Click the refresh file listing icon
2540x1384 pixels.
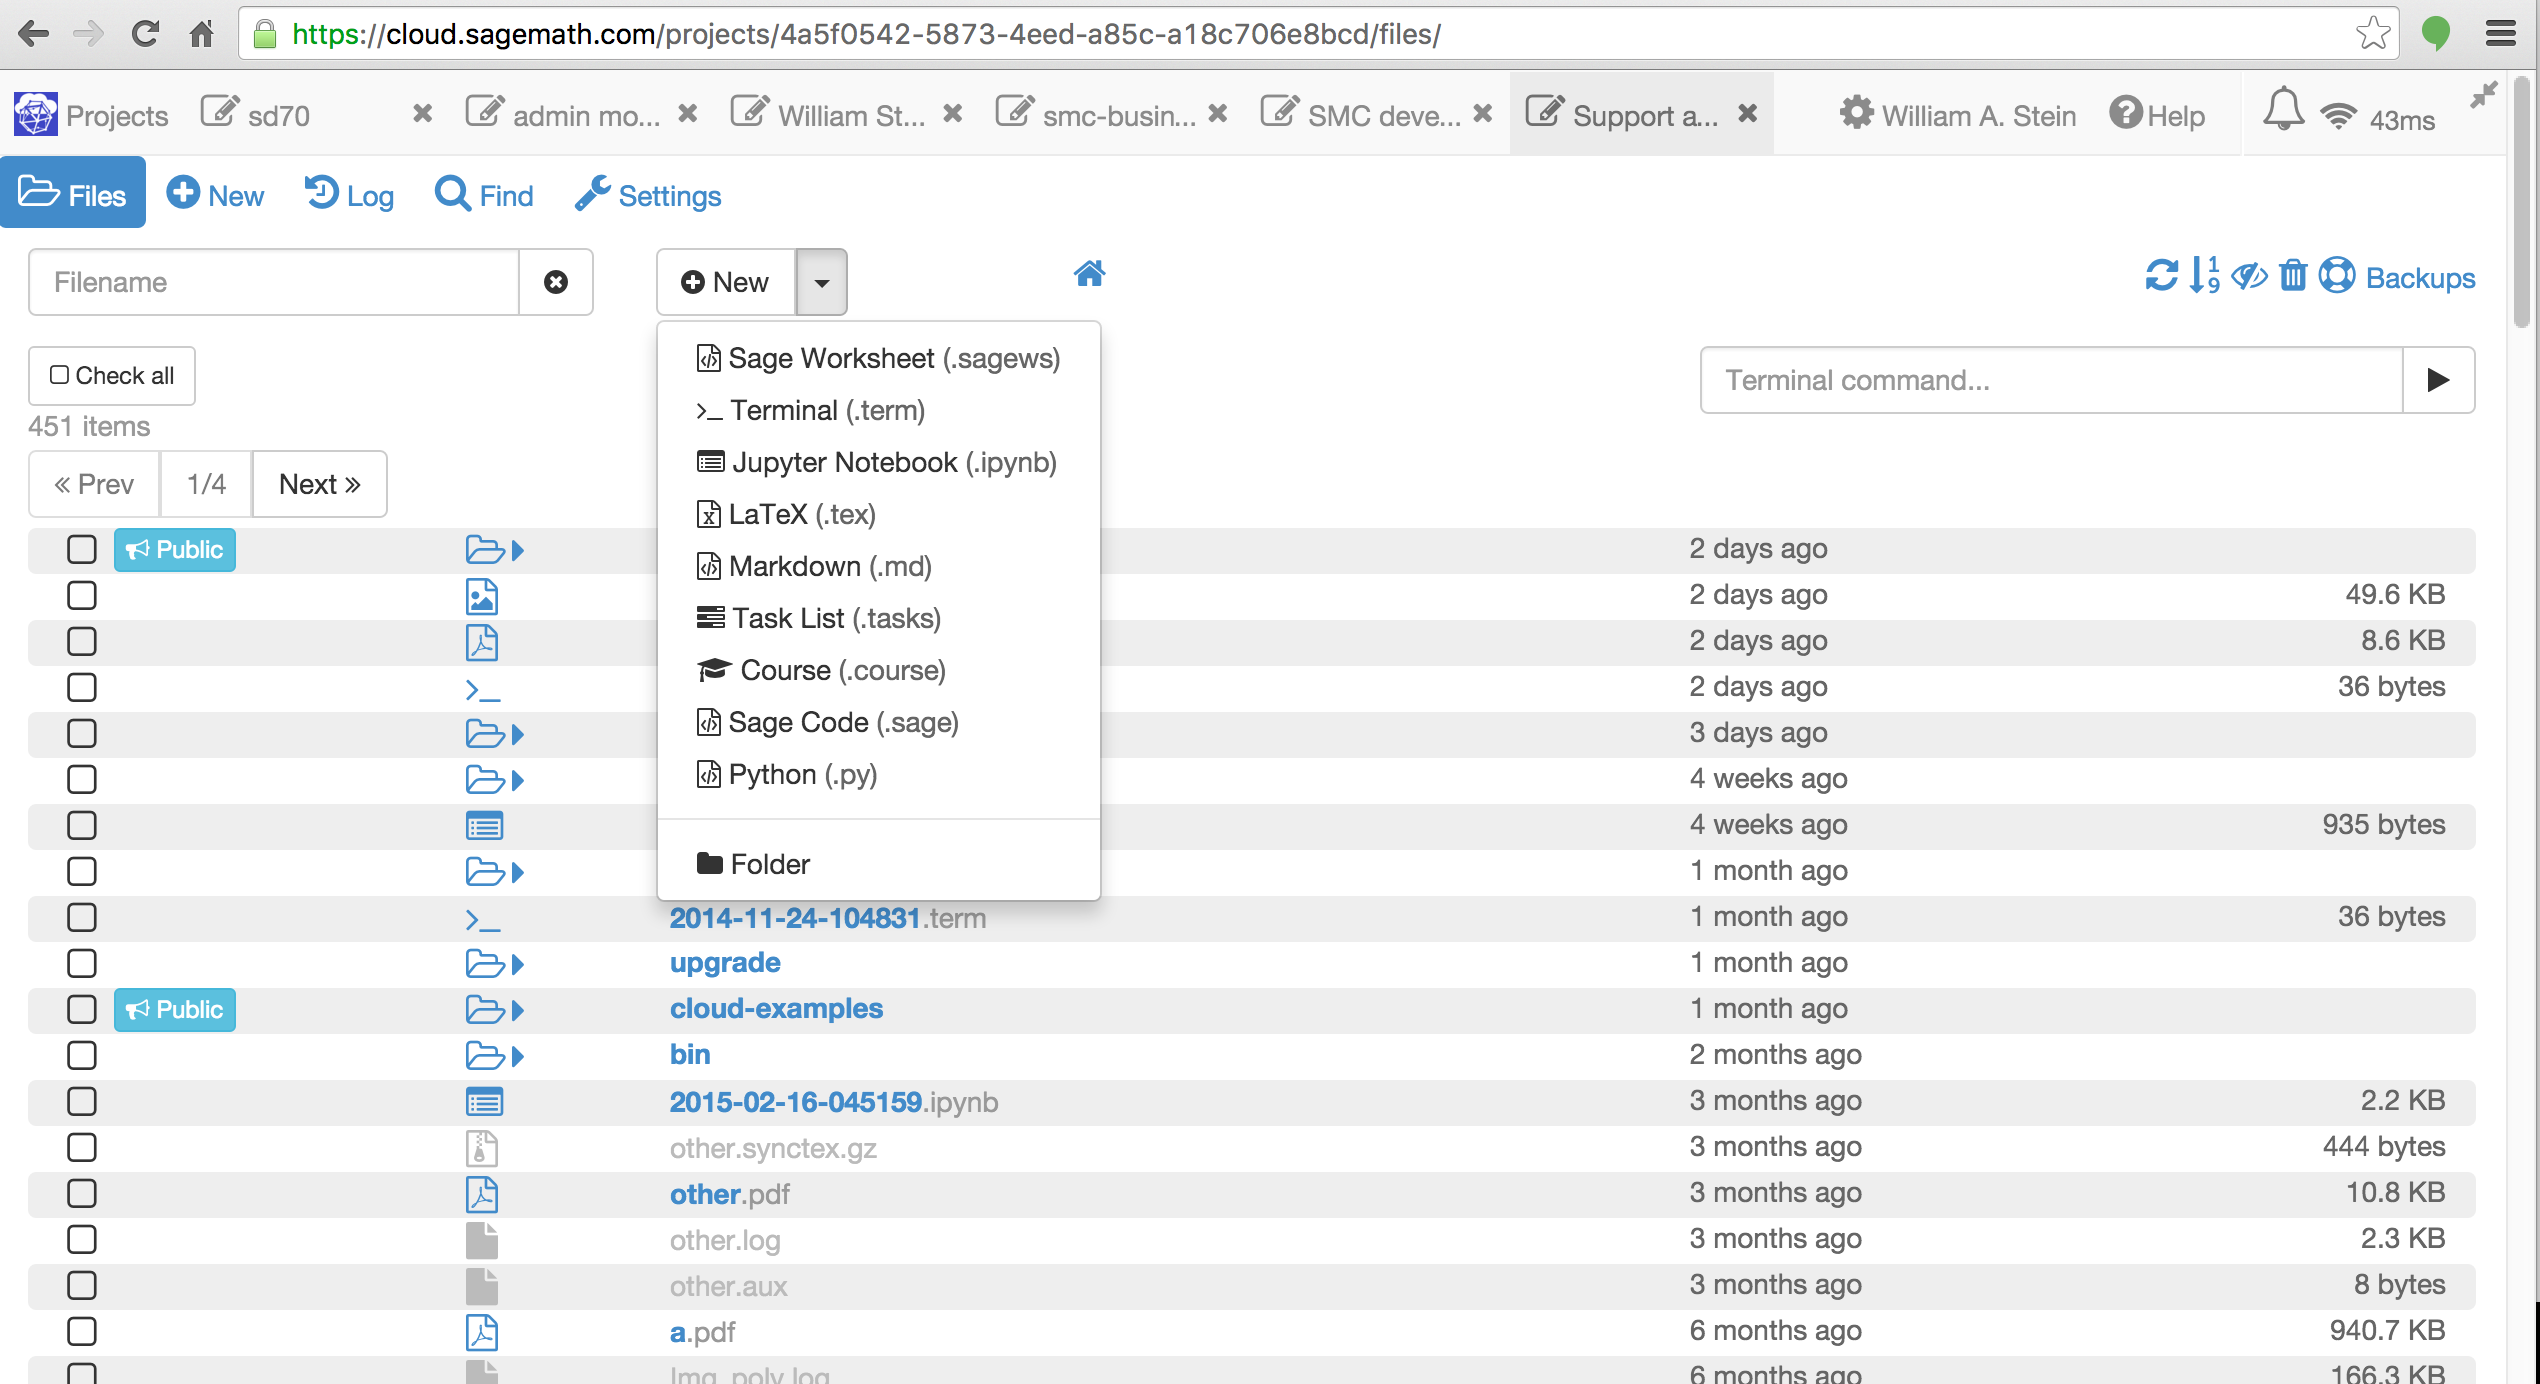click(x=2161, y=276)
